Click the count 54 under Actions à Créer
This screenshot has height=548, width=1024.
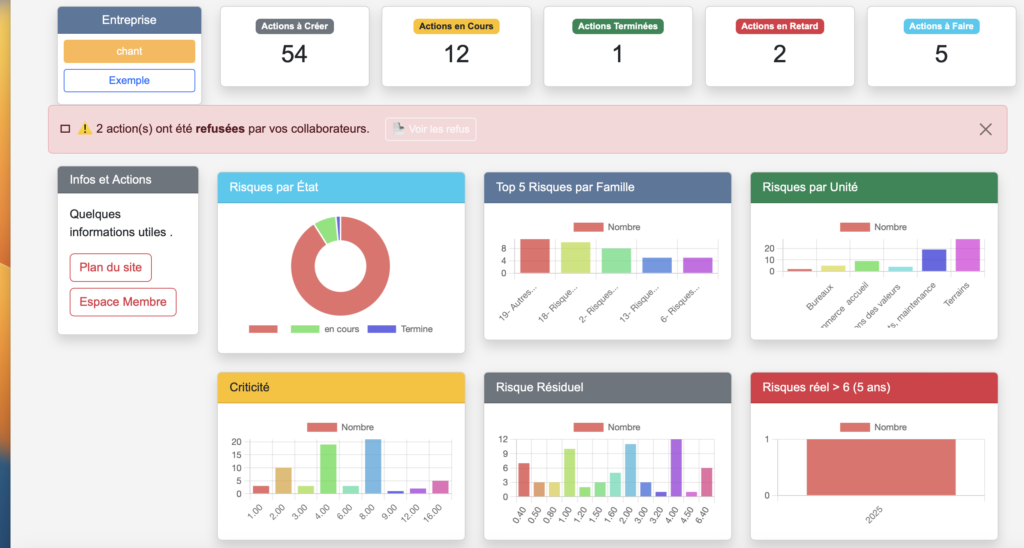coord(295,54)
